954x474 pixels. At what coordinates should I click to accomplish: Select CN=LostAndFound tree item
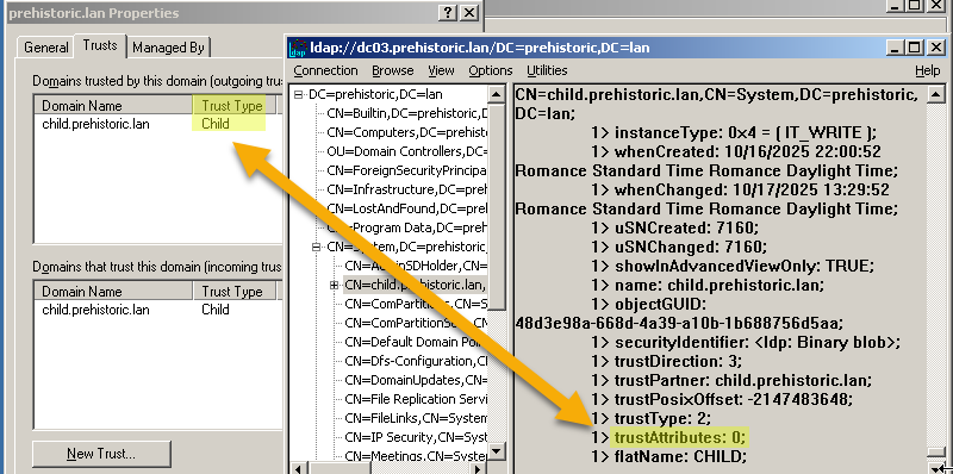pyautogui.click(x=407, y=209)
